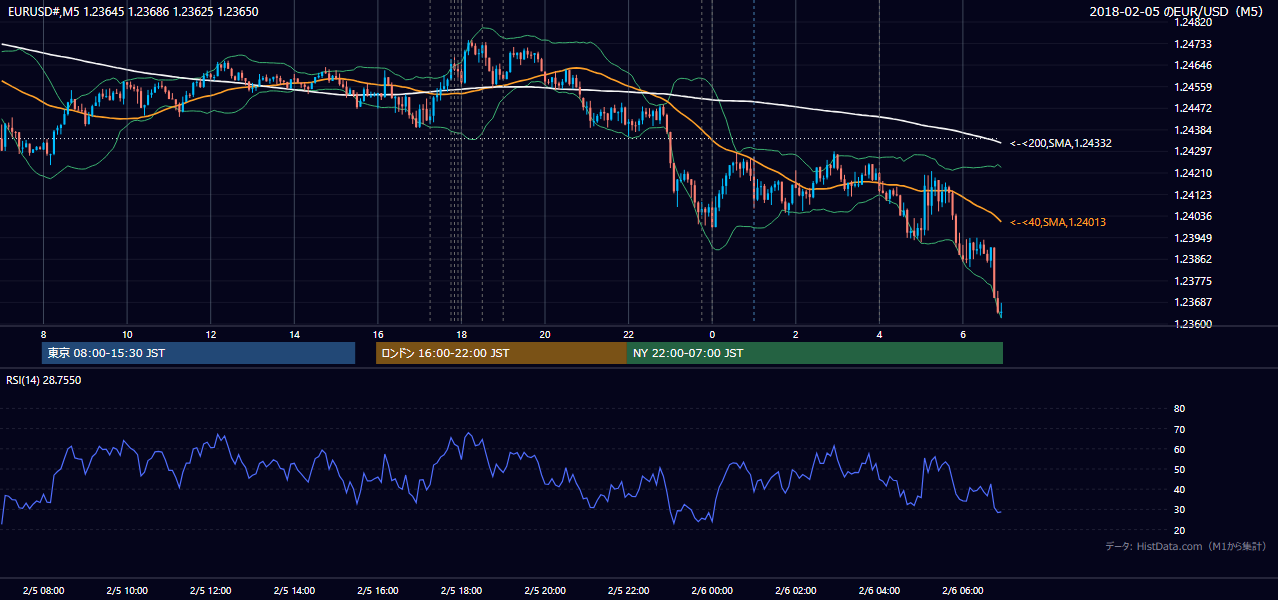Viewport: 1278px width, 600px height.
Task: Click RSI axis level 30
Action: coord(1179,509)
